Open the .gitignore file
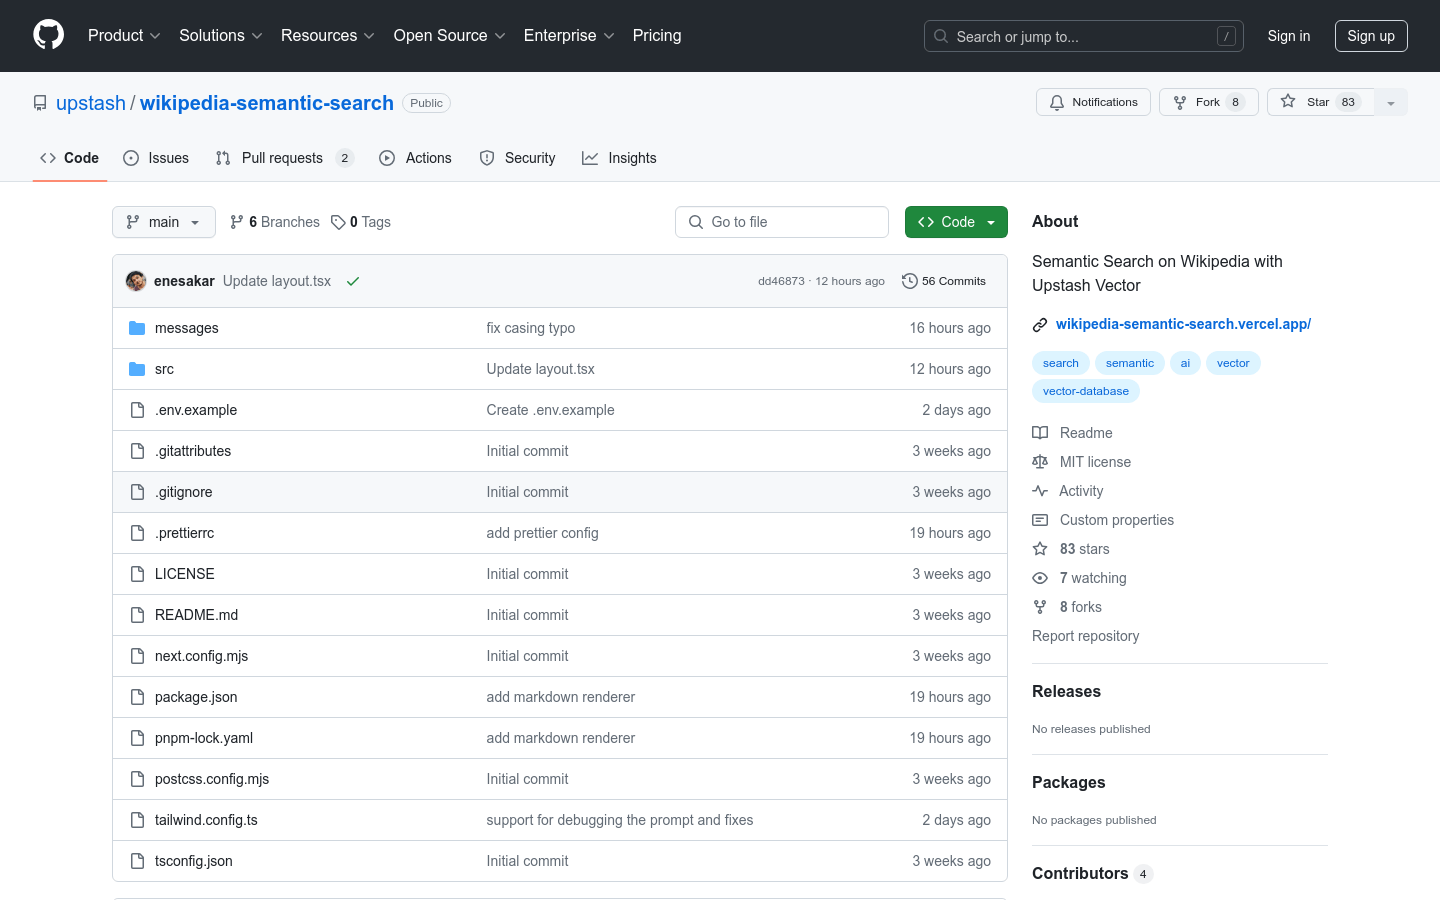Screen dimensions: 1440x900 pyautogui.click(x=184, y=492)
